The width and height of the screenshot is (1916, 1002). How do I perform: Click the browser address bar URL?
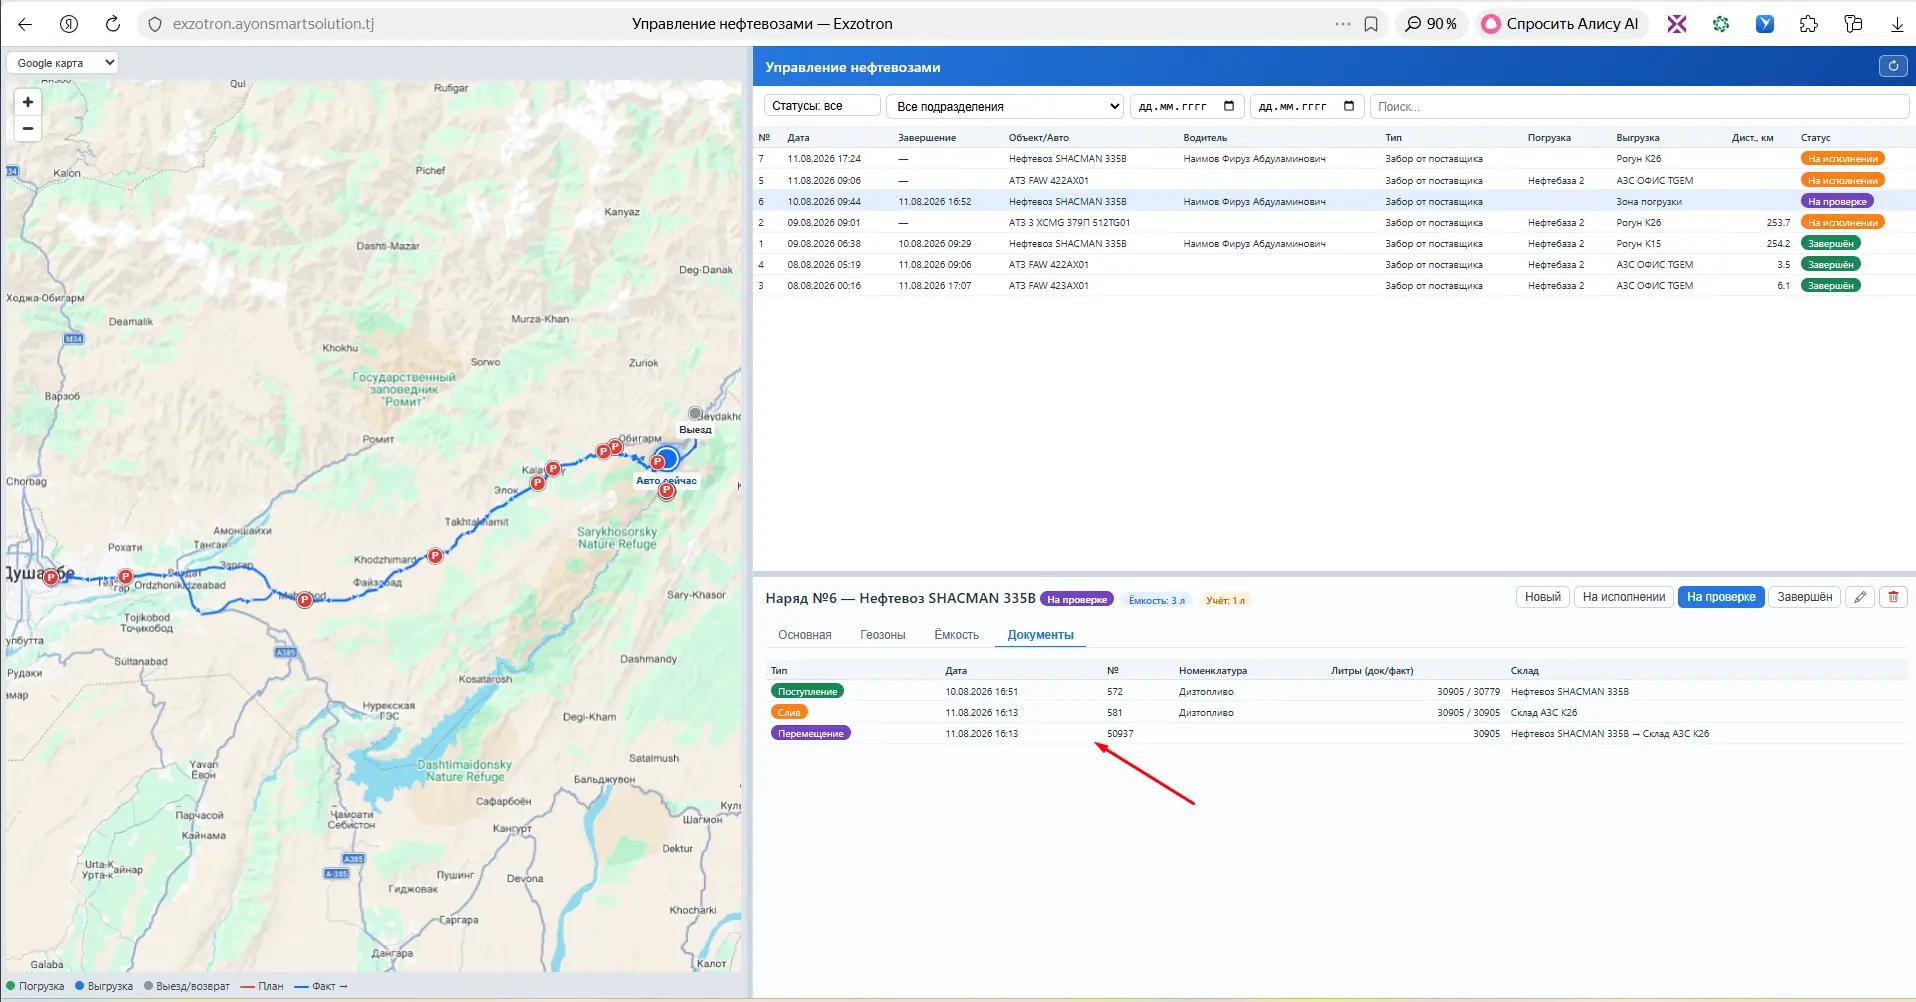(x=273, y=24)
